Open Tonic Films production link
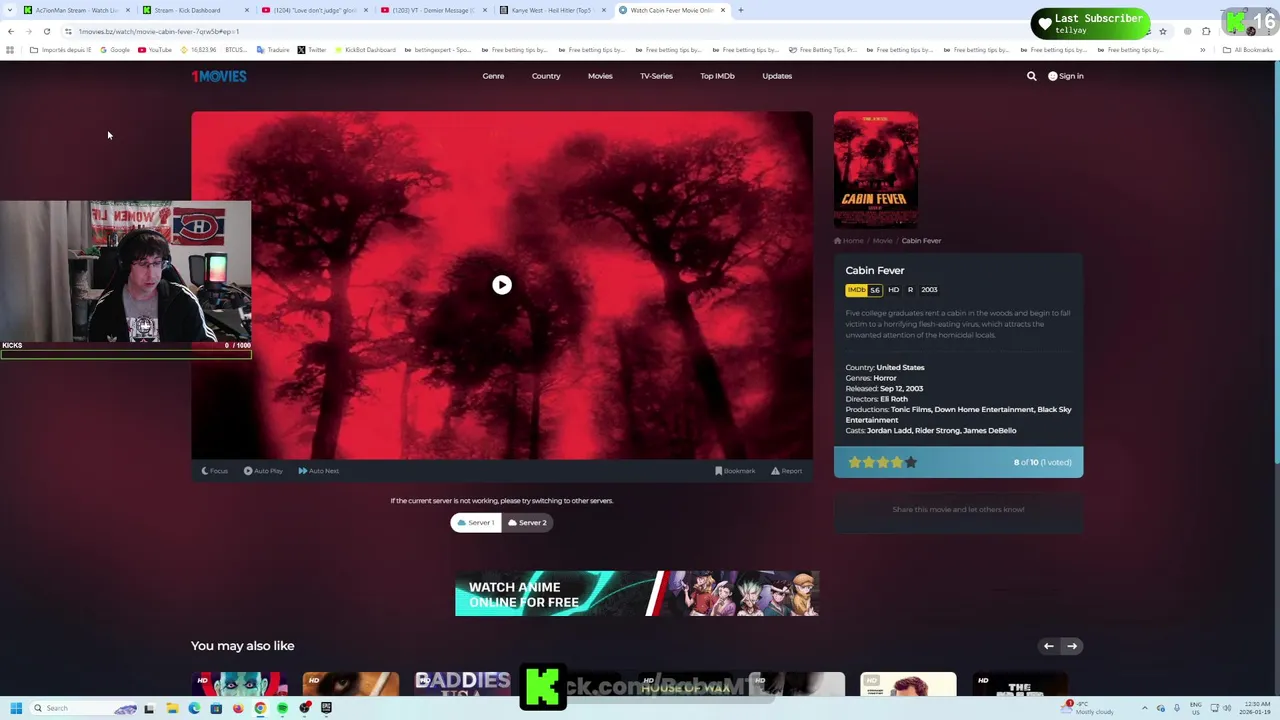 910,409
